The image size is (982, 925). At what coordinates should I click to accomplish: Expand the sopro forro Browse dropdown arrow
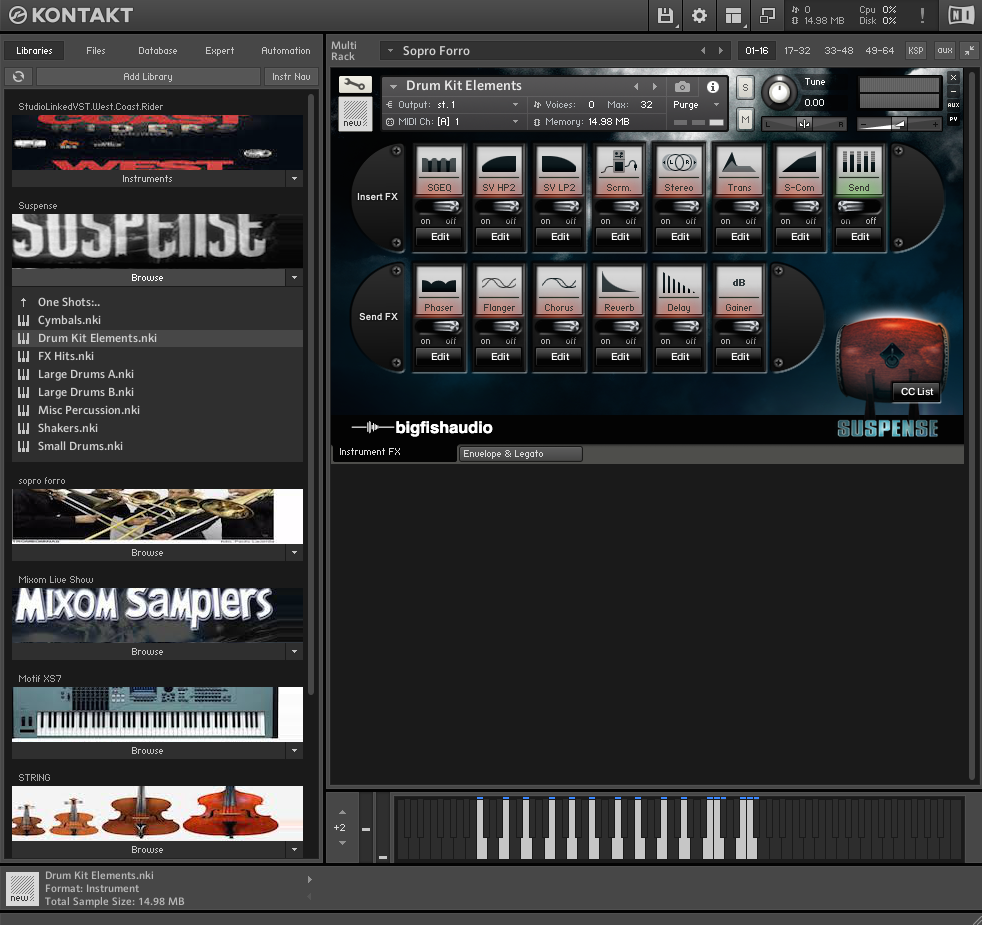294,552
